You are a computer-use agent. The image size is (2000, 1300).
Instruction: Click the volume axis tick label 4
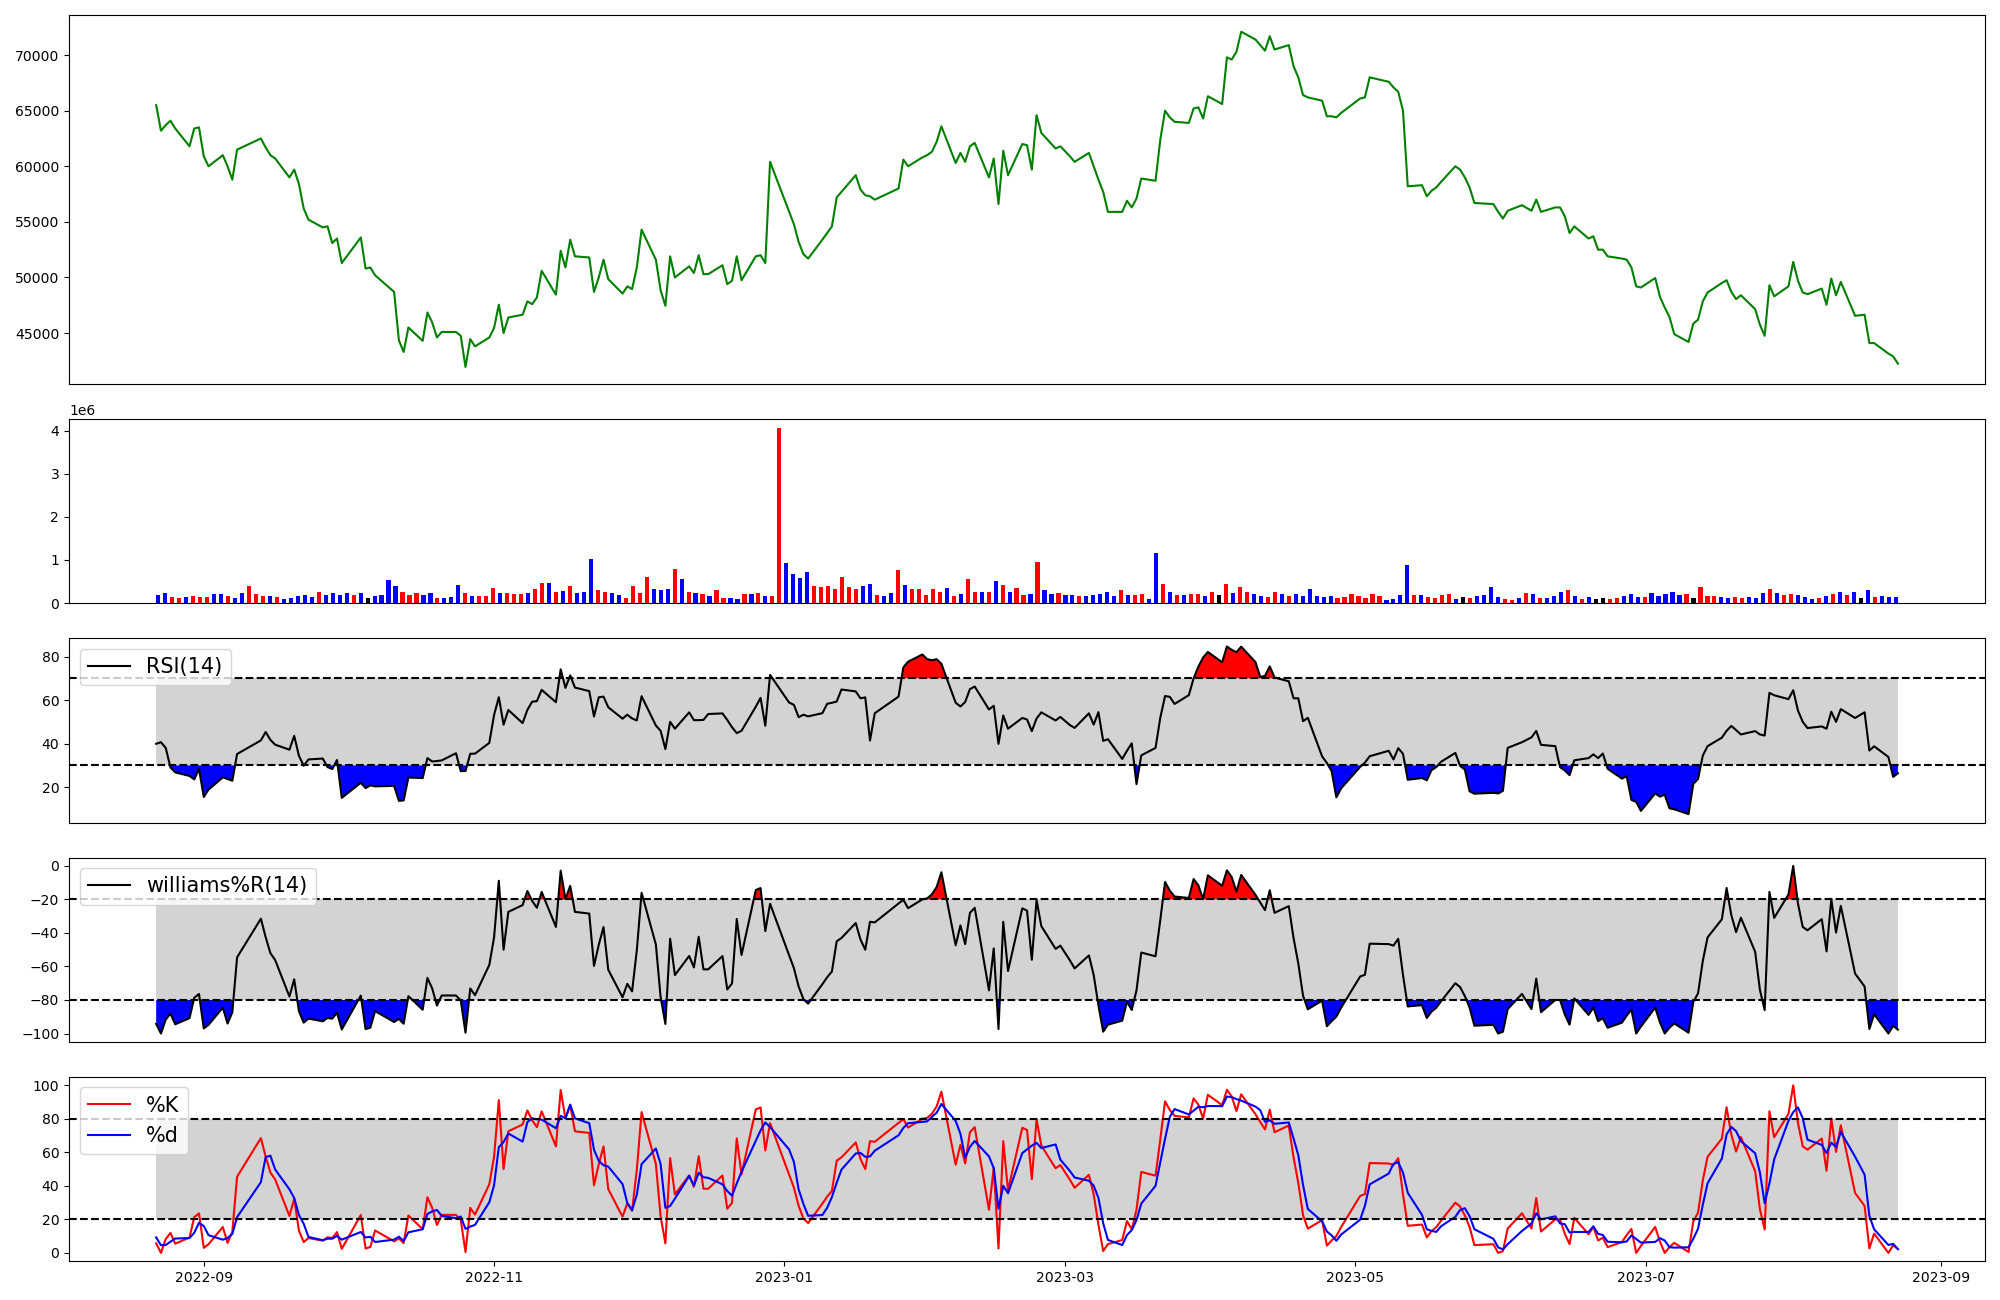55,432
